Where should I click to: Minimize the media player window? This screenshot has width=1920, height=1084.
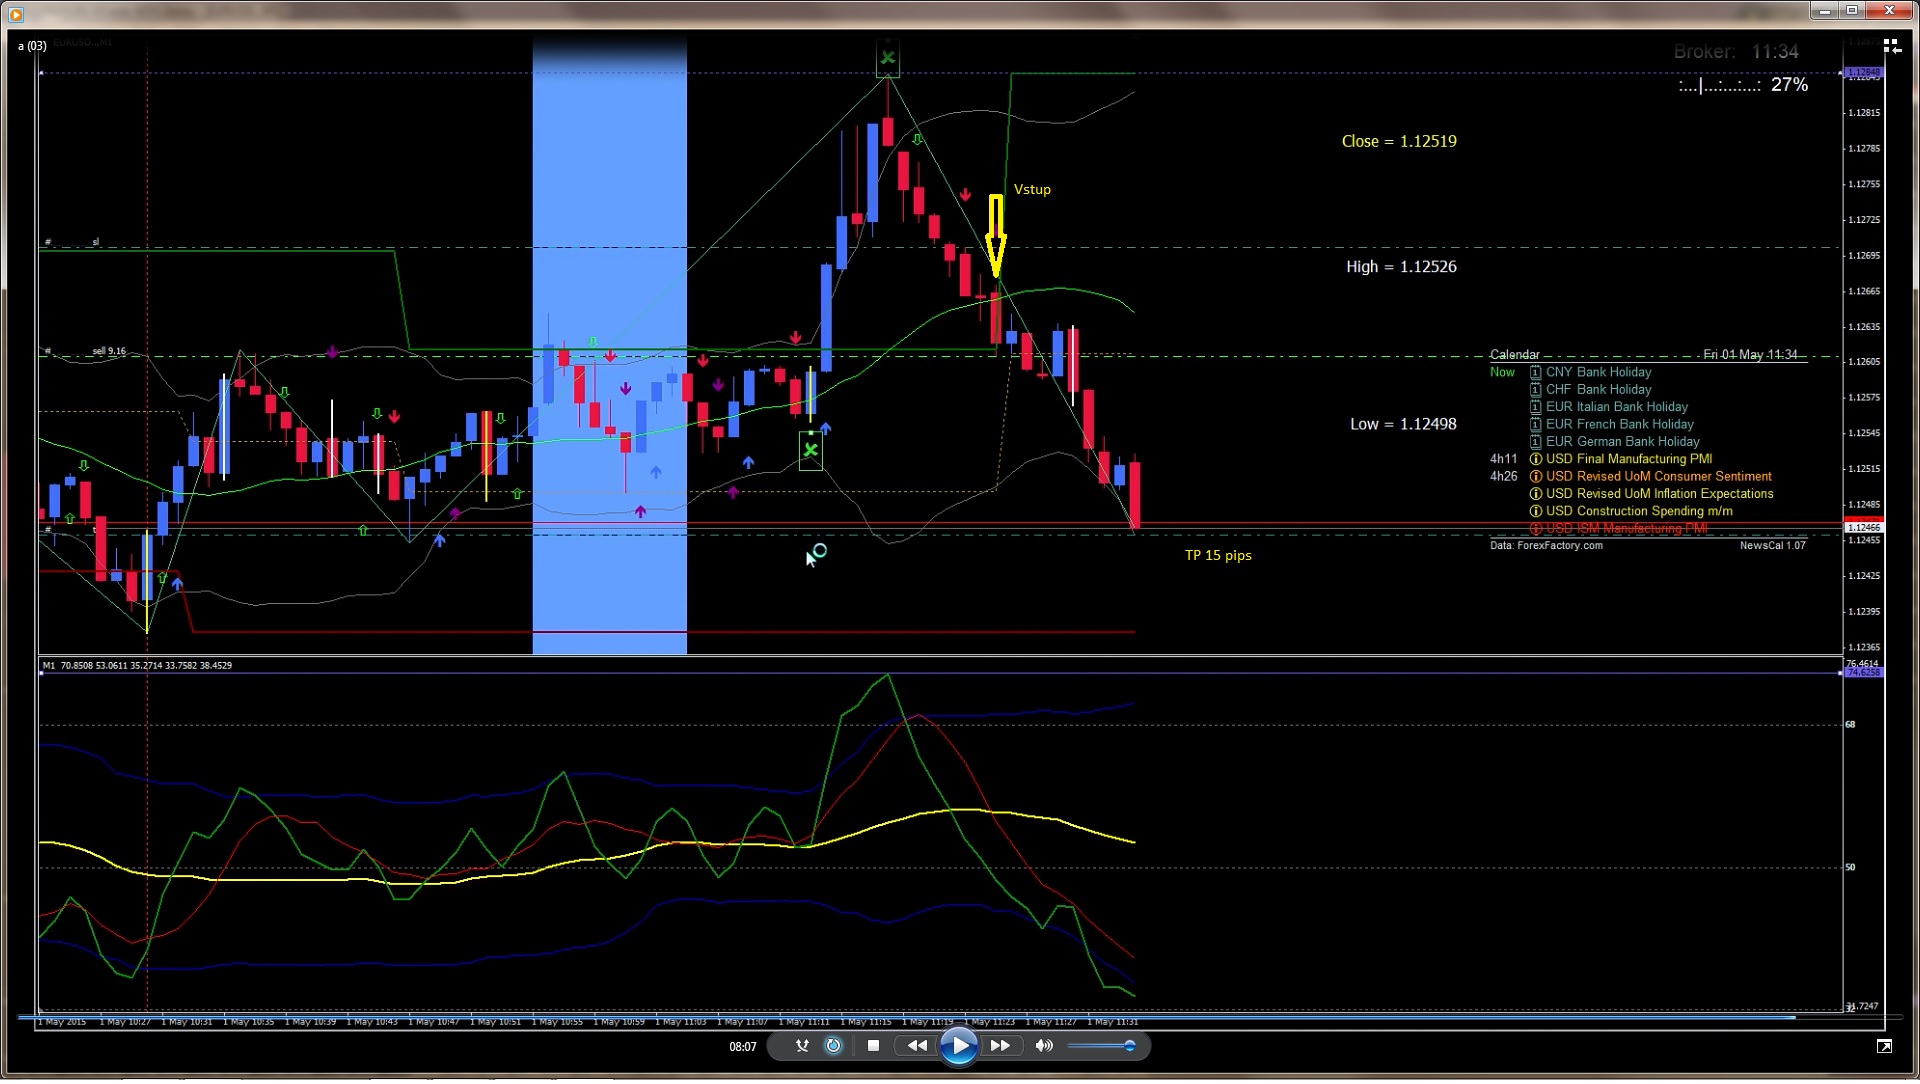[1825, 11]
